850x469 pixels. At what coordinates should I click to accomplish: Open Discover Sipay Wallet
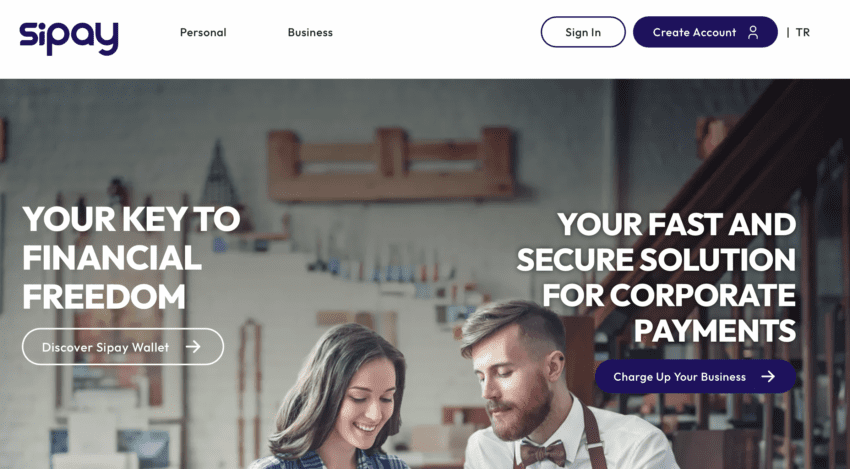coord(123,346)
